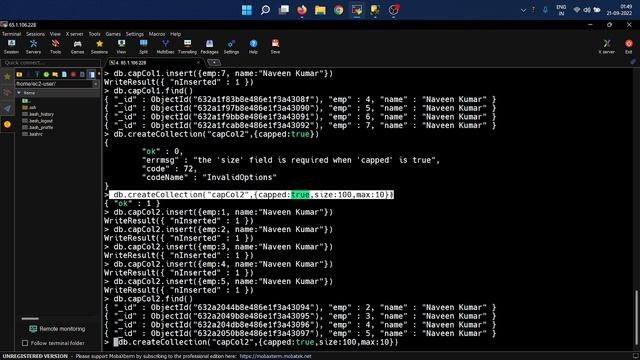Open the X server menu
This screenshot has width=640, height=360.
click(x=74, y=34)
